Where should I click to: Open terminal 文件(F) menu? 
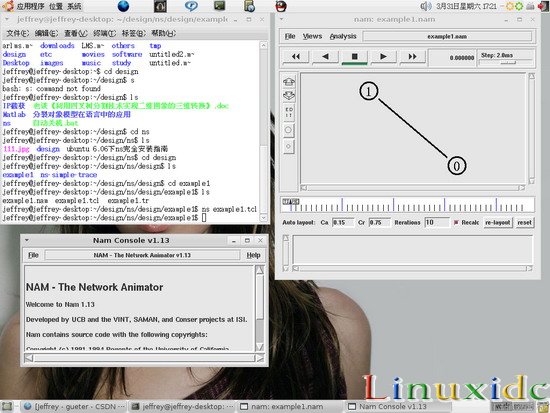[x=18, y=33]
